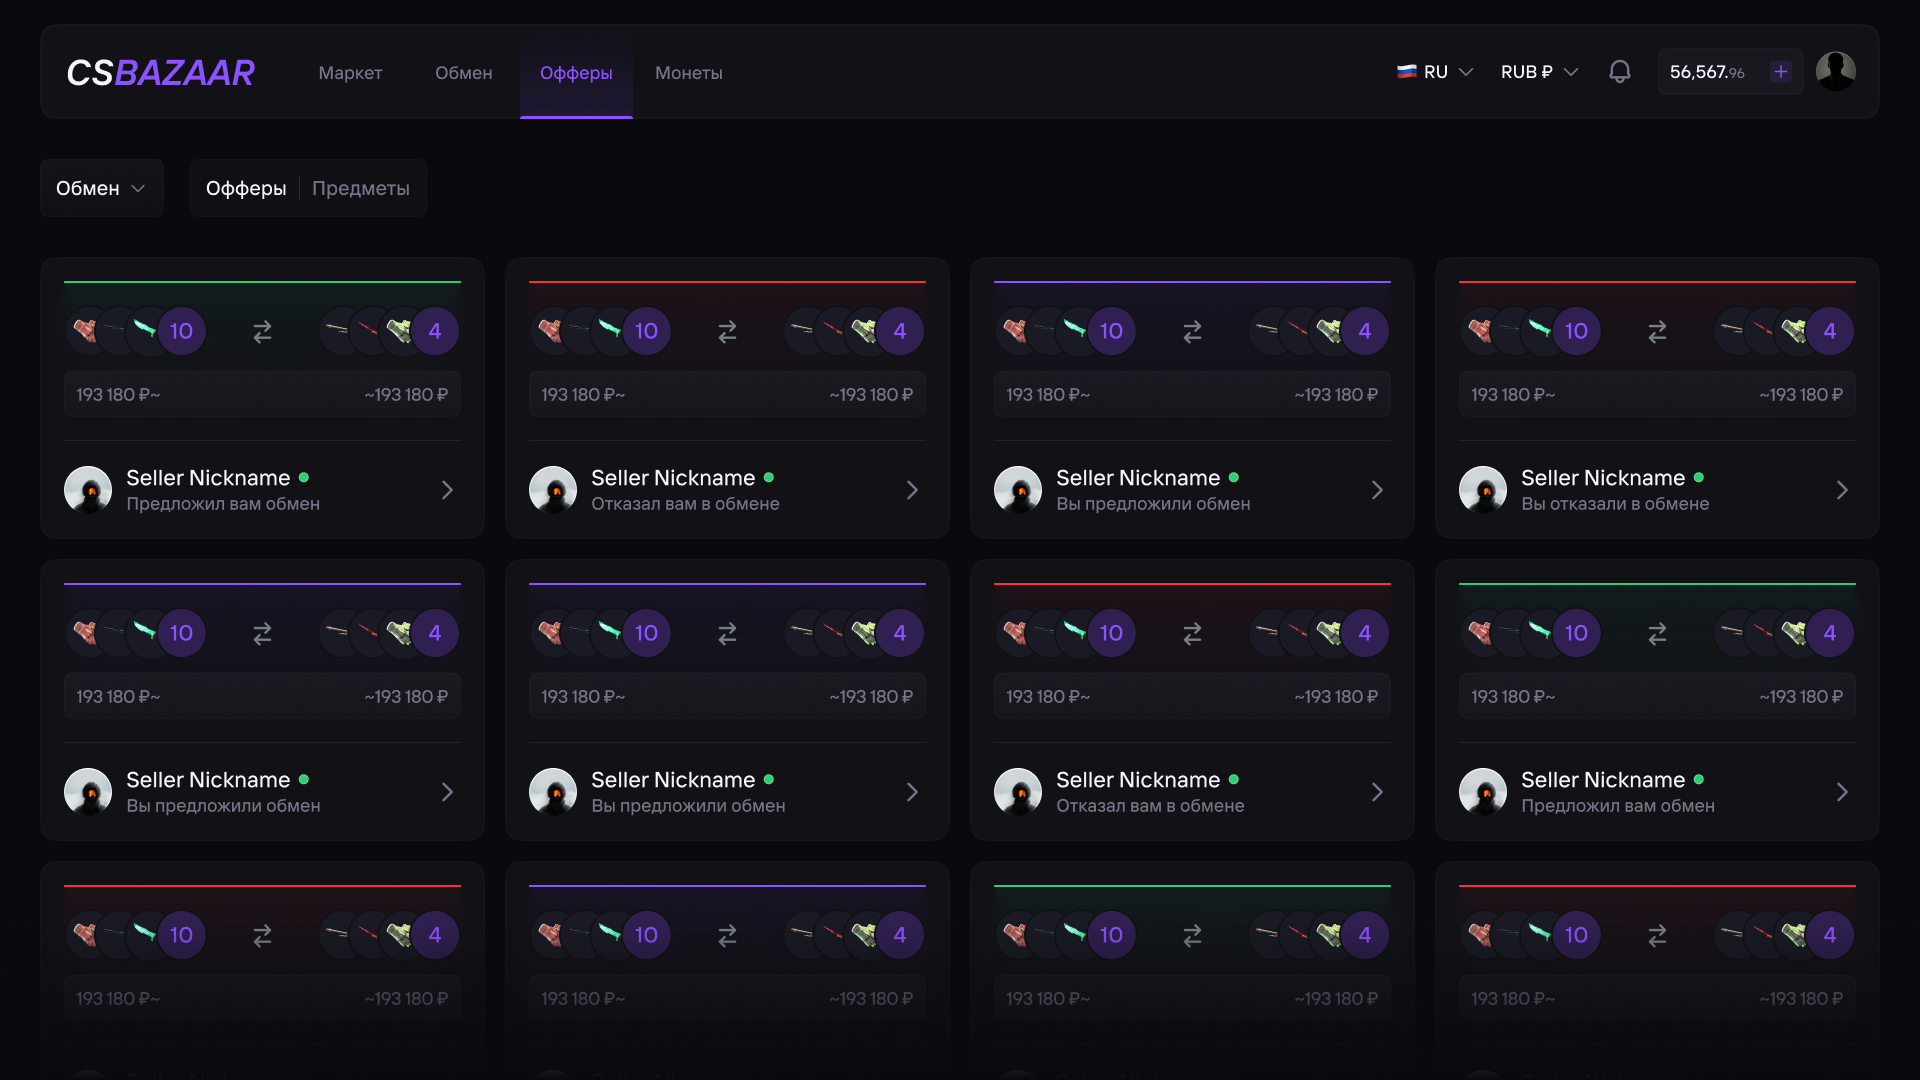
Task: Open the Обмен tab in the top navigation
Action: (463, 73)
